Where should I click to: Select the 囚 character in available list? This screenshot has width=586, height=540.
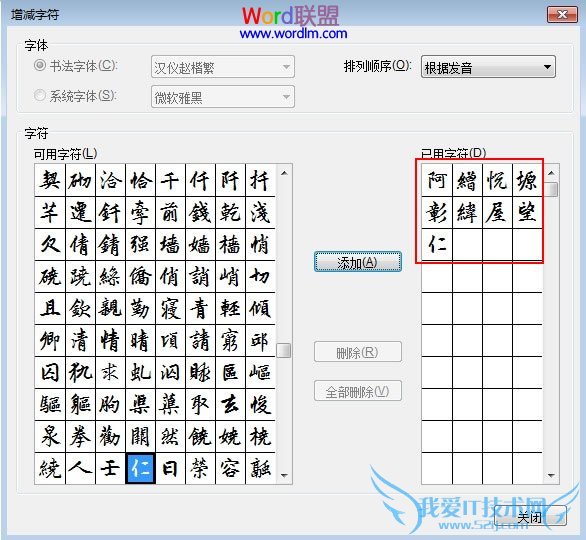(50, 372)
